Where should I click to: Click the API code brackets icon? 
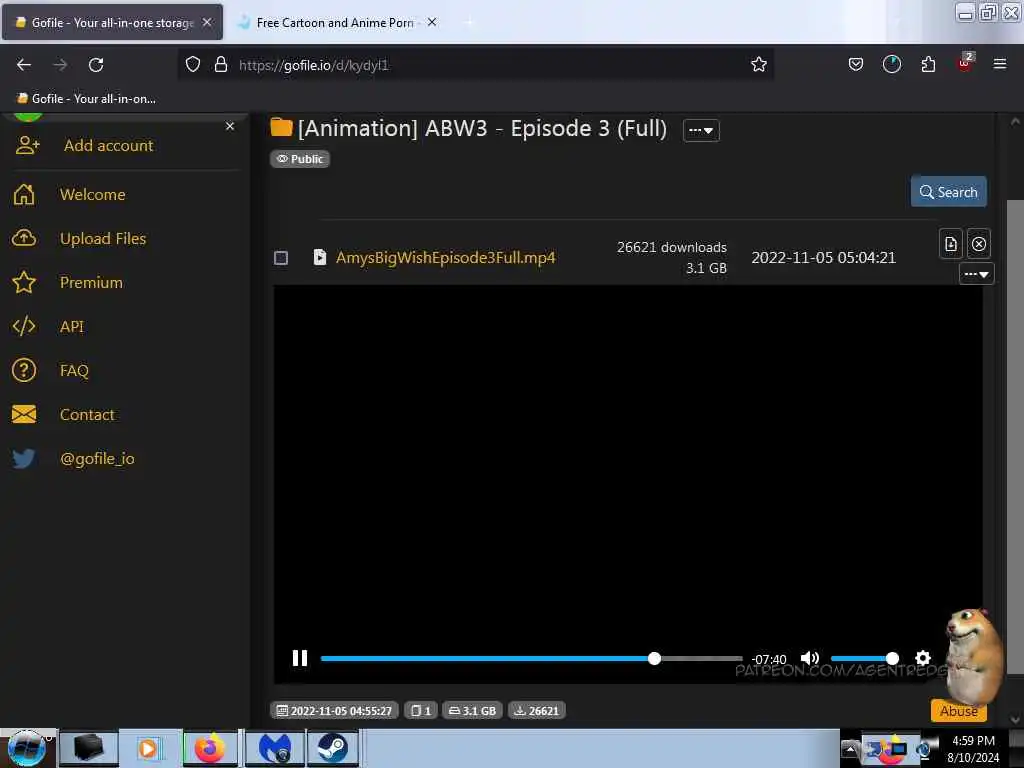(24, 326)
